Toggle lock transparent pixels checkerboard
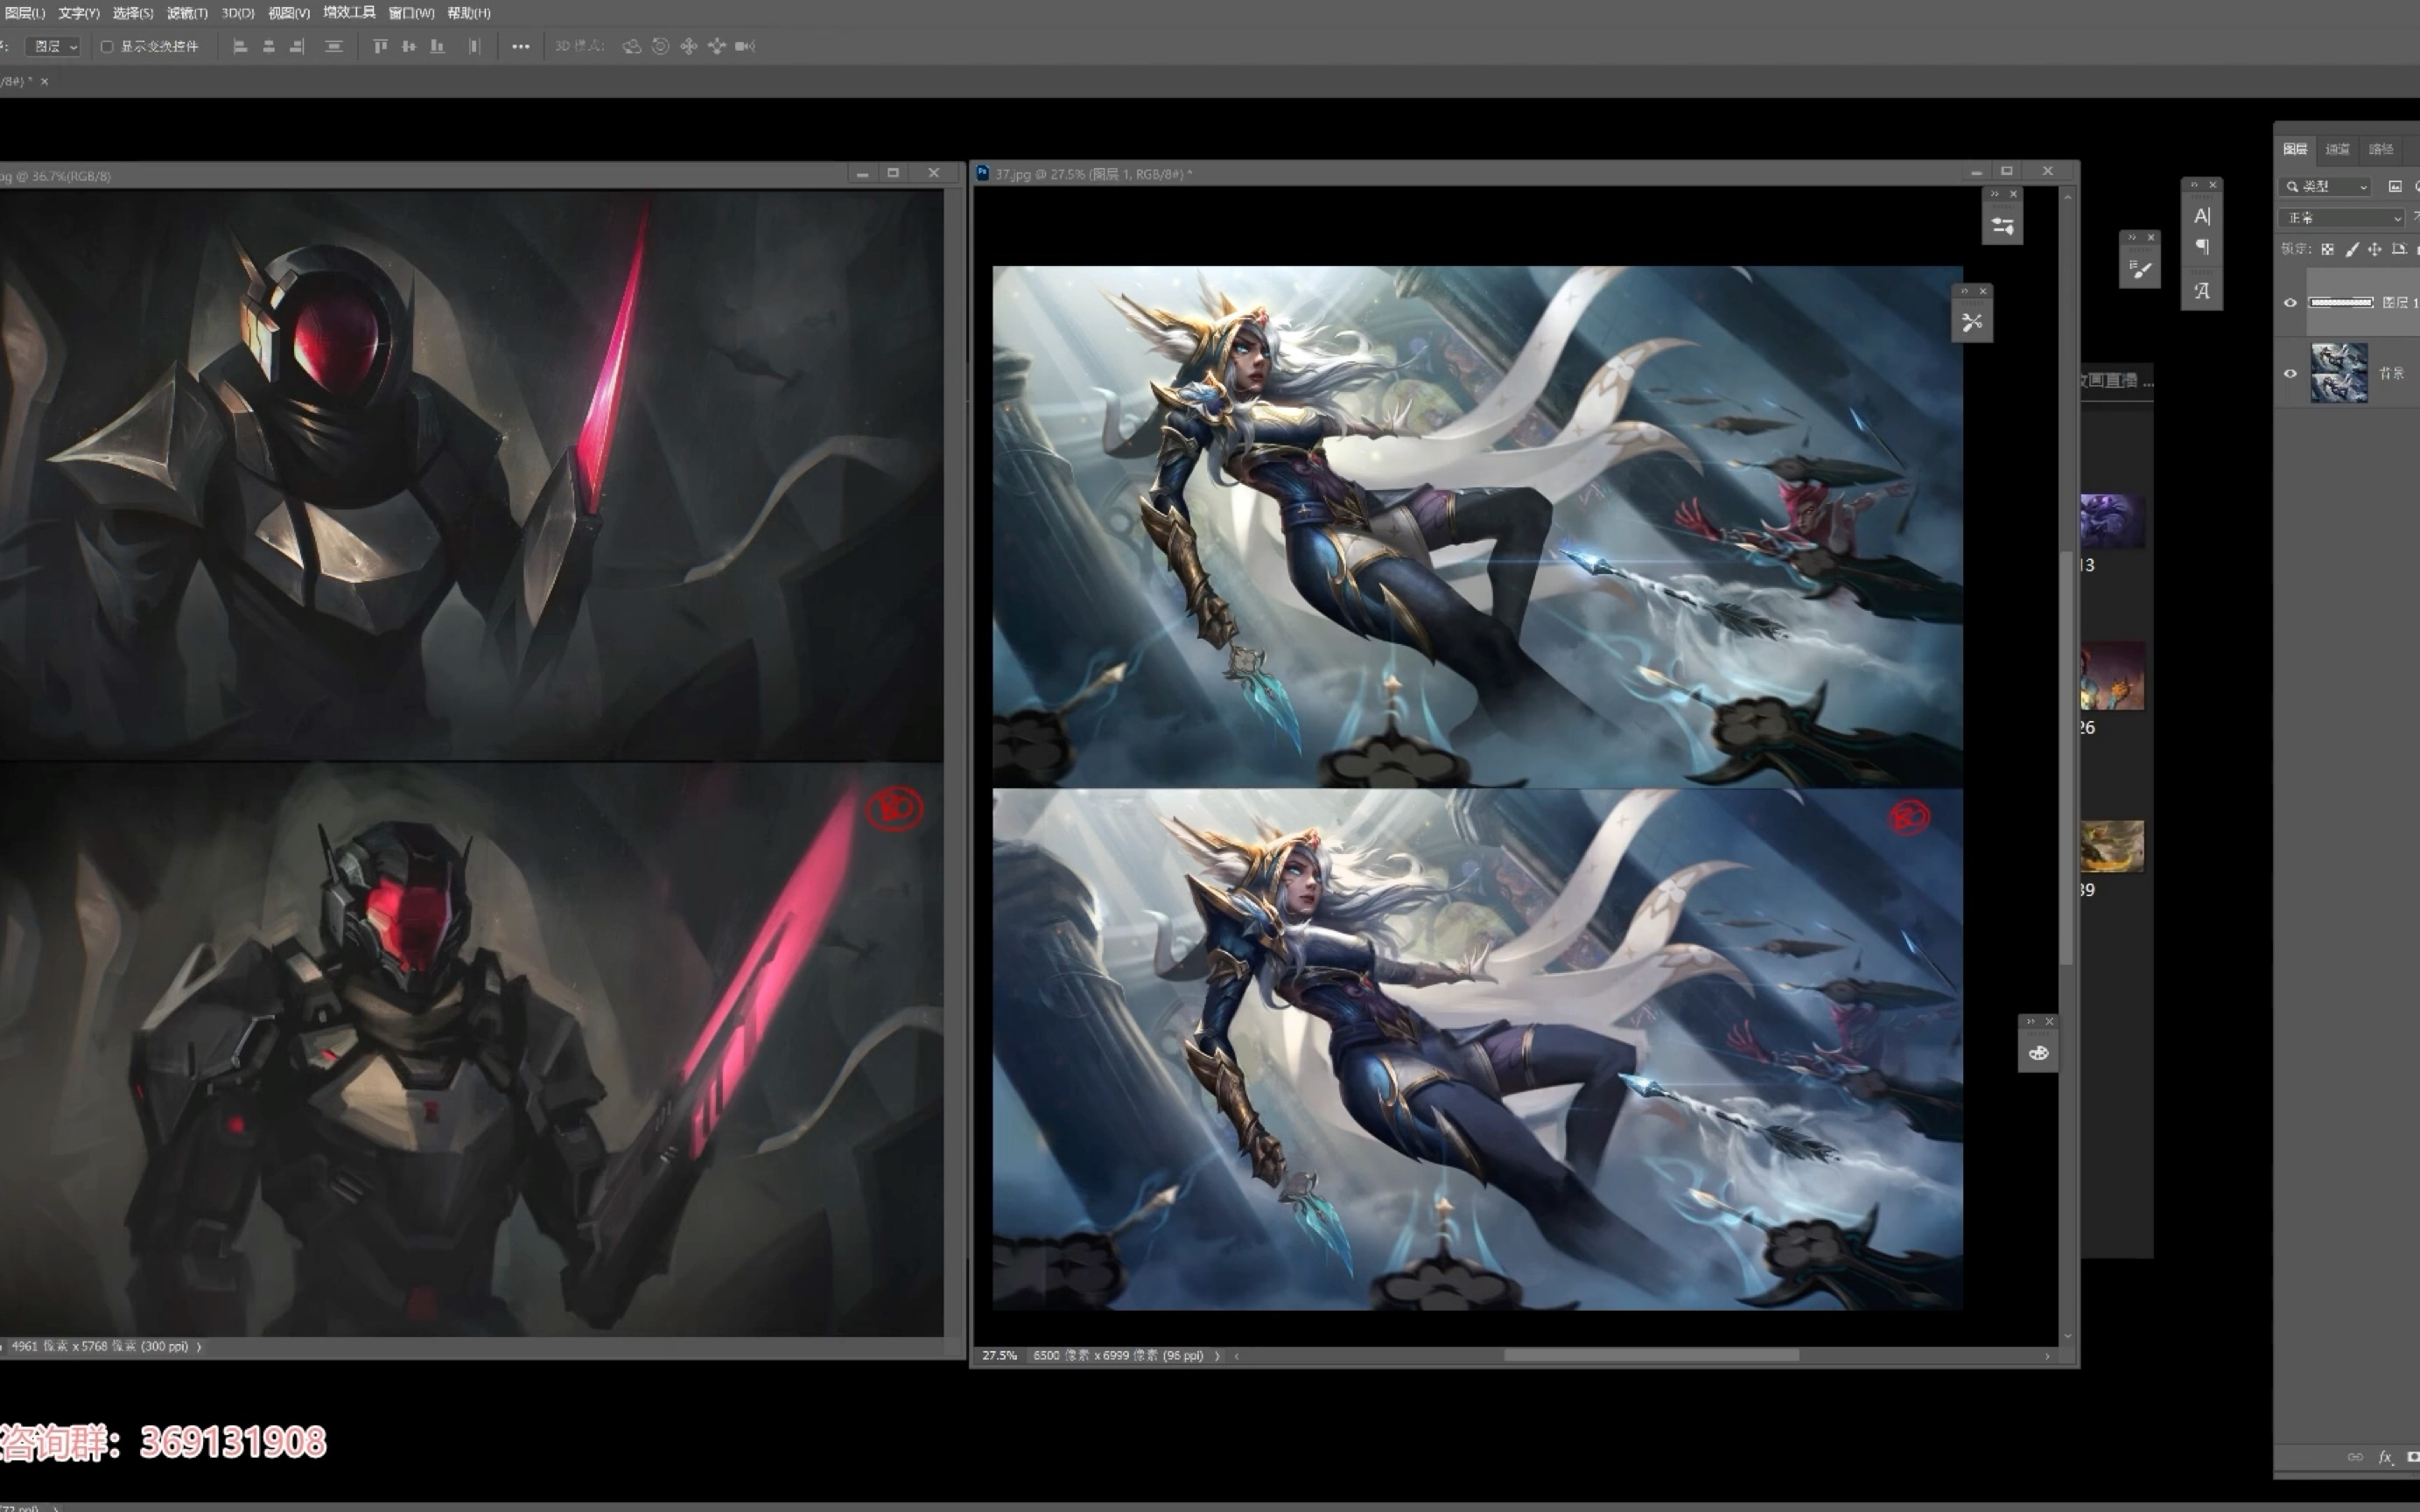This screenshot has width=2420, height=1512. tap(2327, 249)
